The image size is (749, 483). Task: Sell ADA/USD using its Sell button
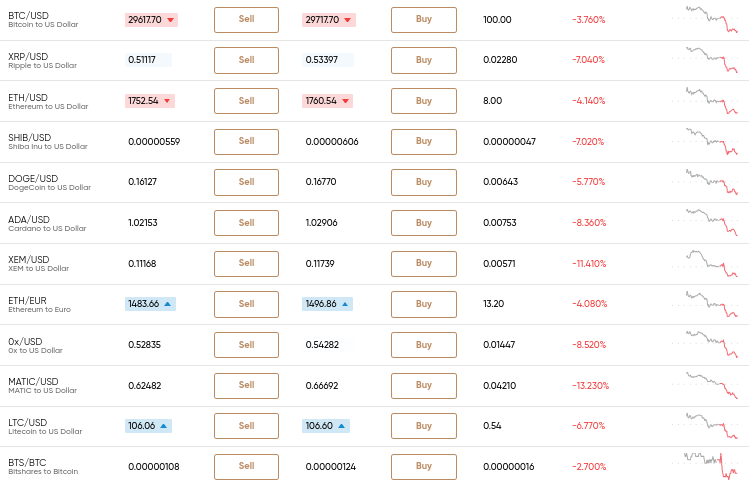(x=246, y=223)
